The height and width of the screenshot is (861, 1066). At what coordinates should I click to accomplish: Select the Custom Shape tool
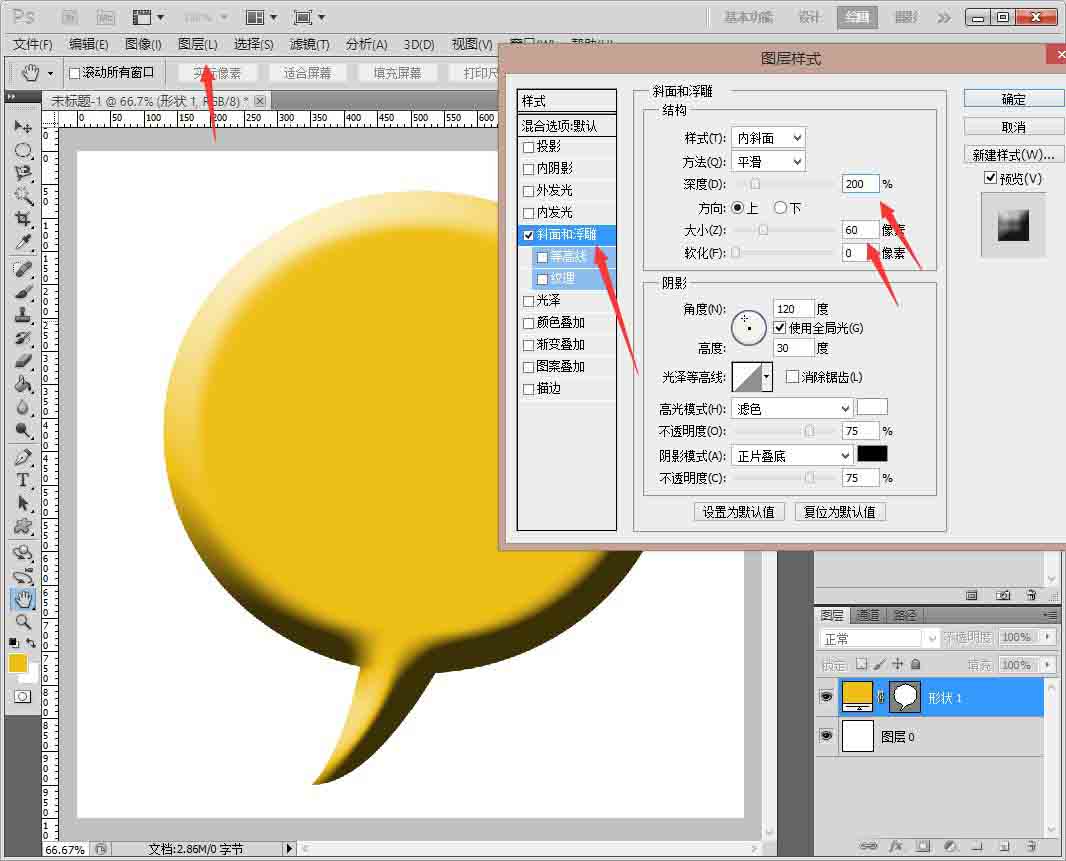tap(23, 526)
